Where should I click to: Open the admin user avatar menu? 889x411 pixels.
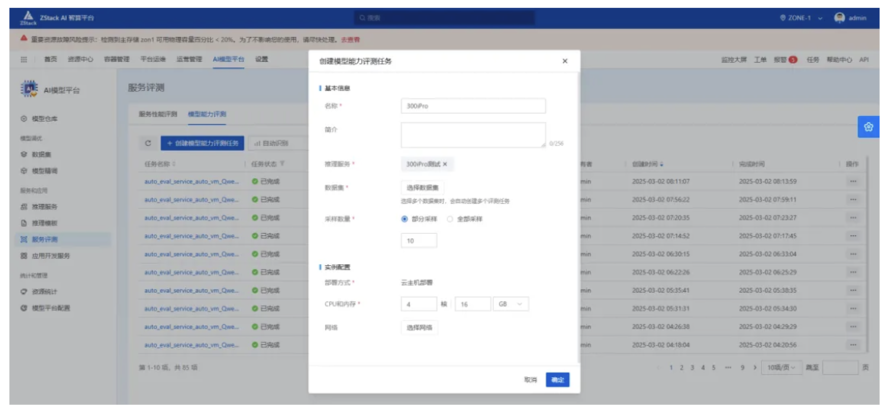pyautogui.click(x=839, y=18)
